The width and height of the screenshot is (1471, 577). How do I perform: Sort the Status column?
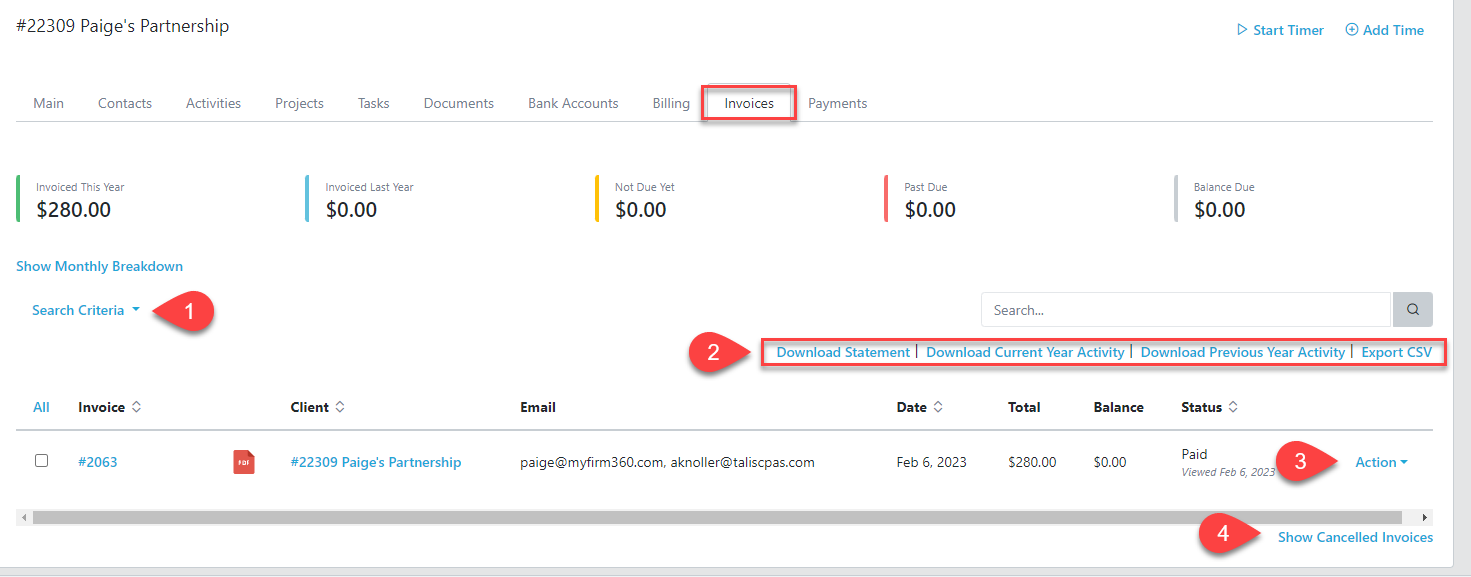[x=1234, y=407]
